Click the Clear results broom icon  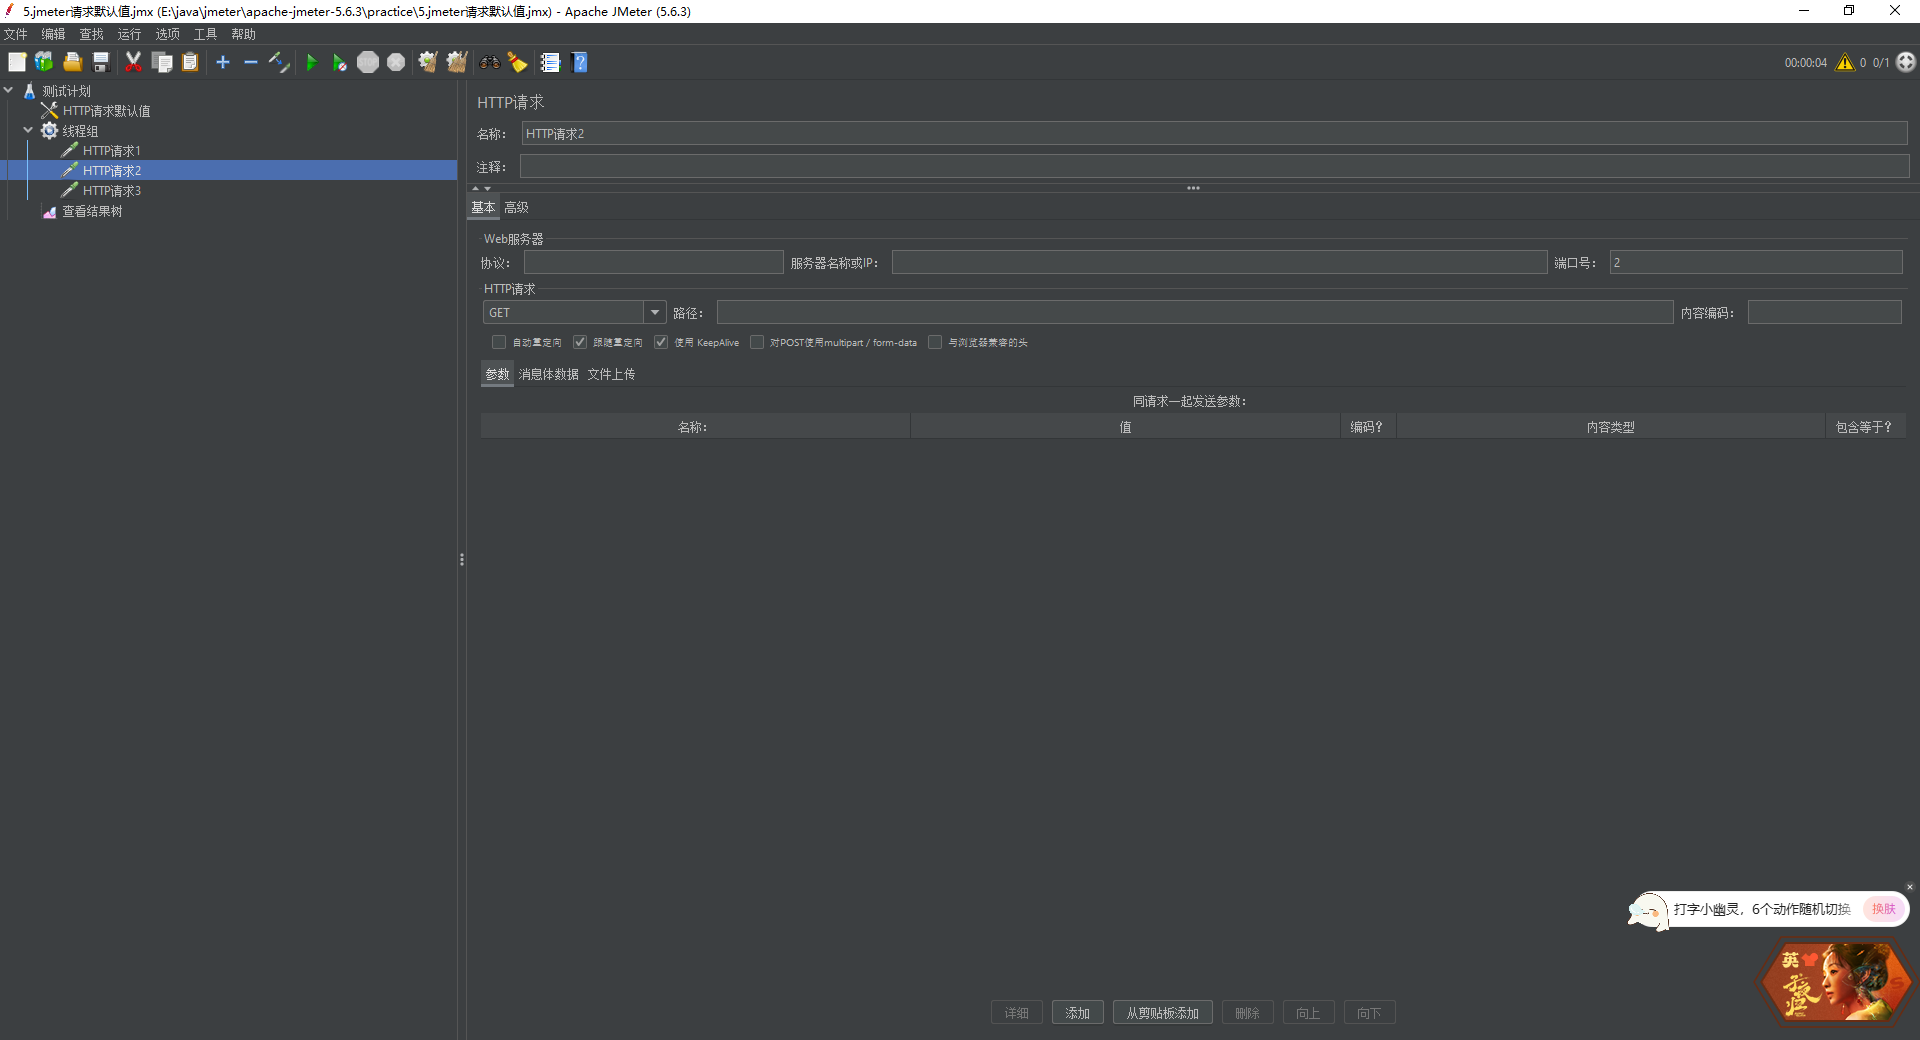click(428, 62)
